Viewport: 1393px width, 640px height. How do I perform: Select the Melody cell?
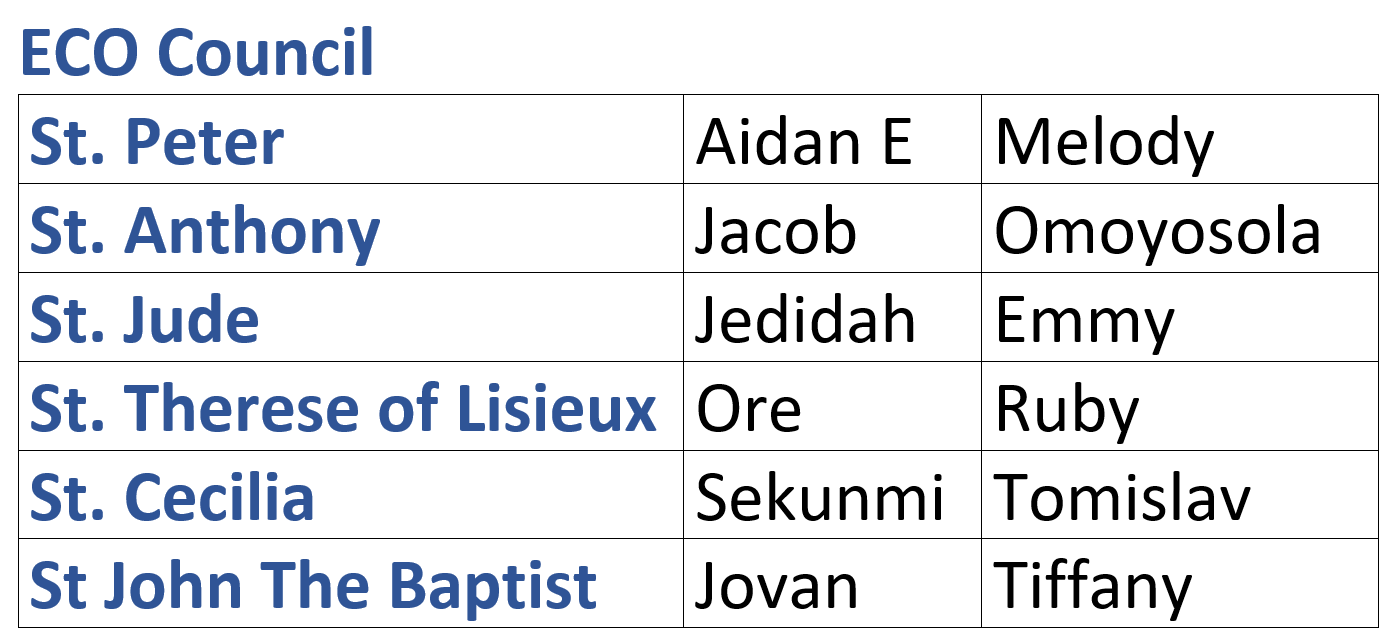[x=1180, y=140]
